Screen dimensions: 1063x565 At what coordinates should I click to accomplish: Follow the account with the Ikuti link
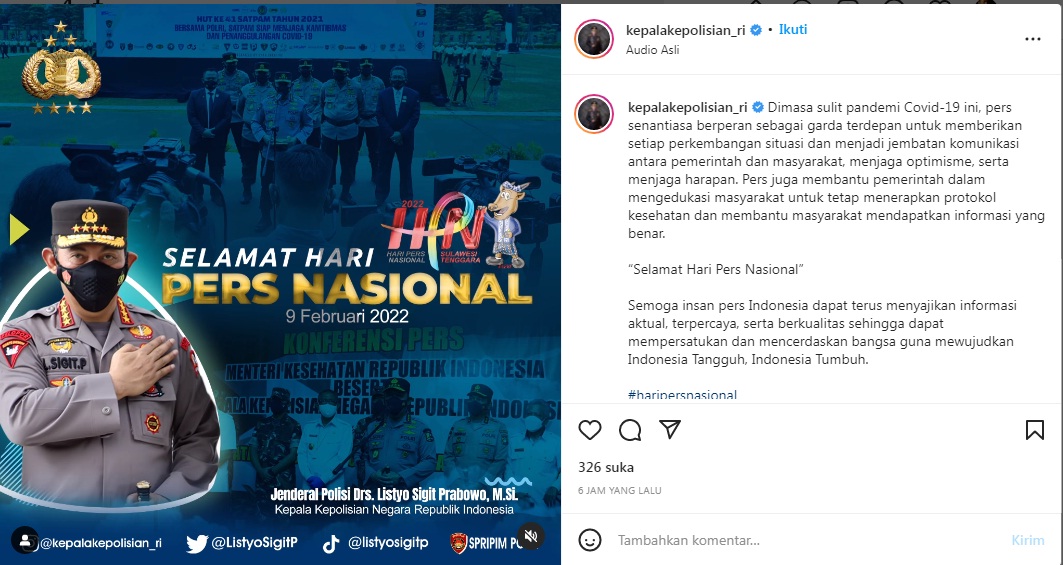(793, 30)
